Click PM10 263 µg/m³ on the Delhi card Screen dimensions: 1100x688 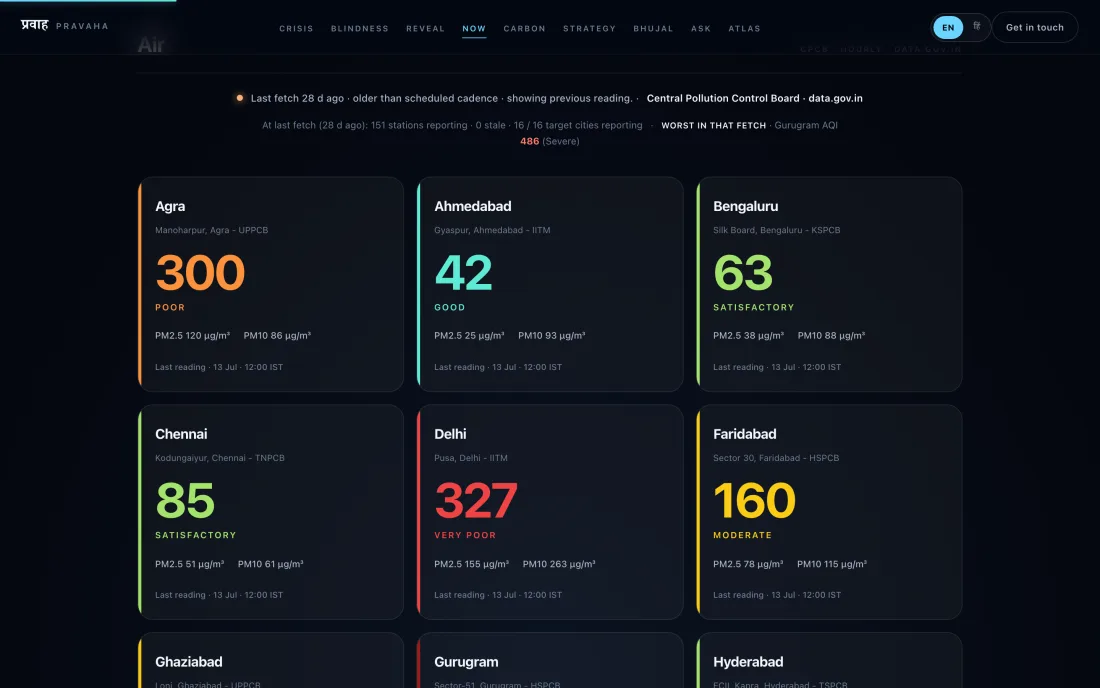559,564
